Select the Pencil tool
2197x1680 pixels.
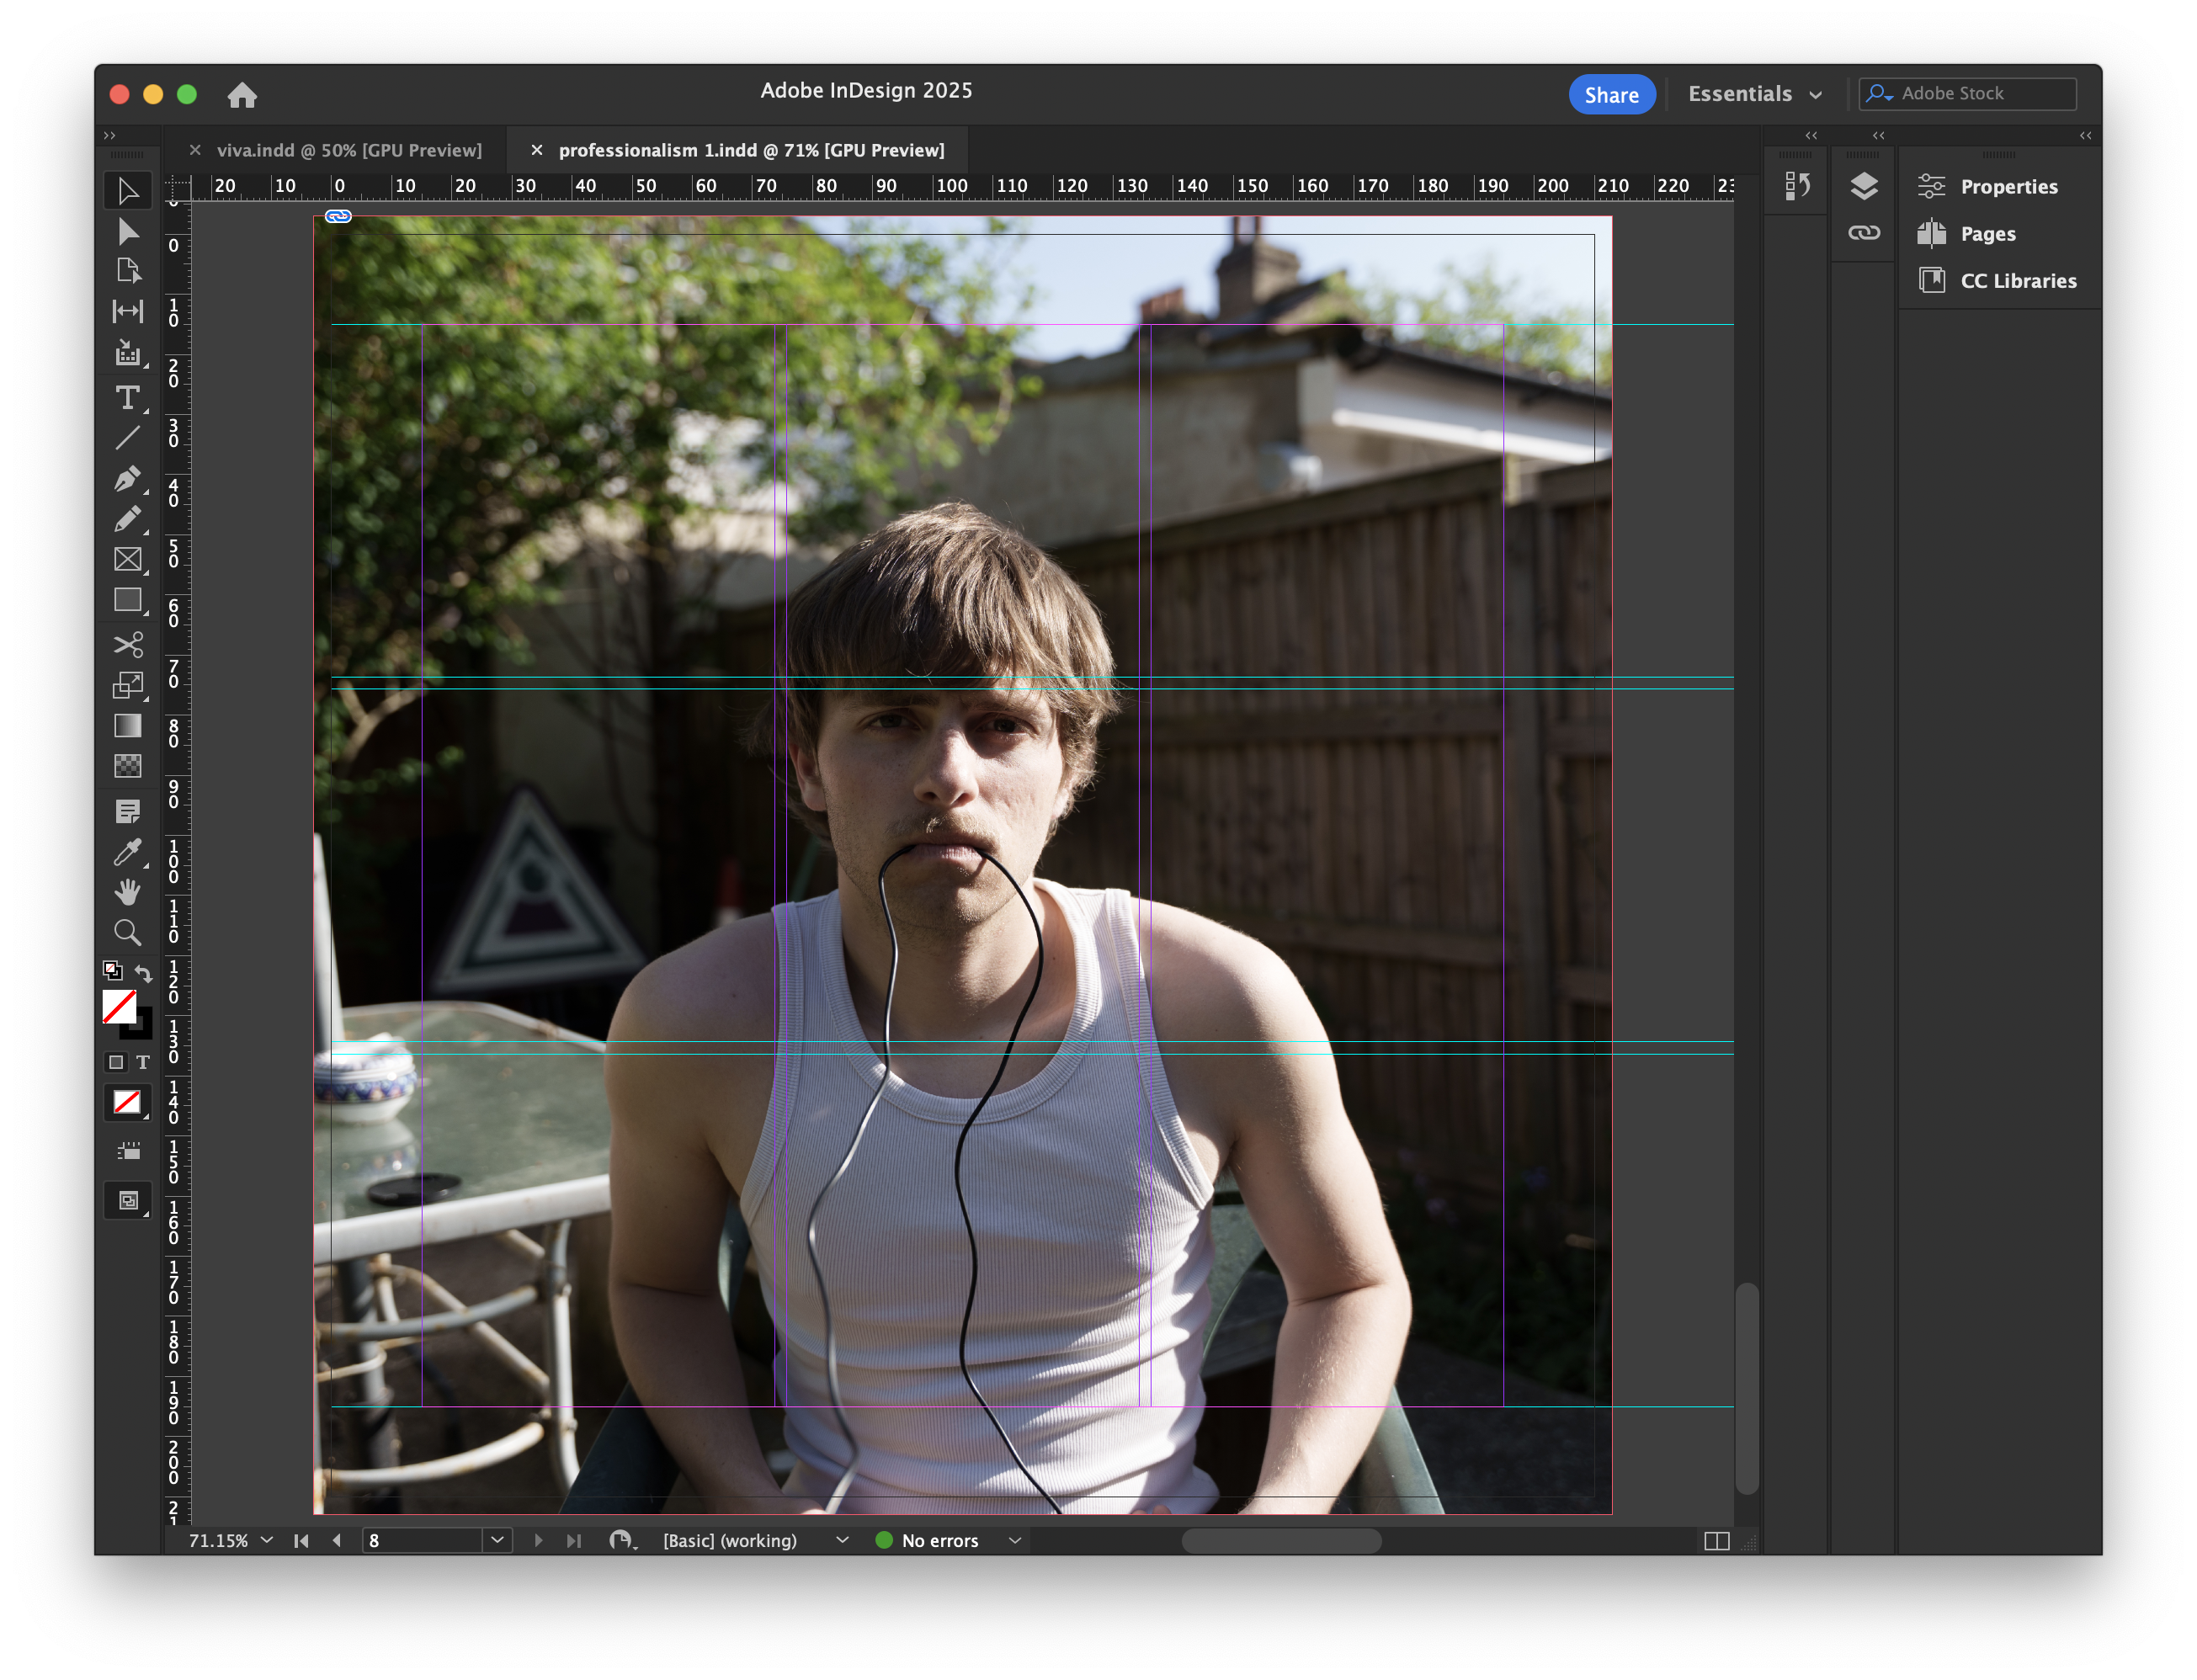pos(128,519)
